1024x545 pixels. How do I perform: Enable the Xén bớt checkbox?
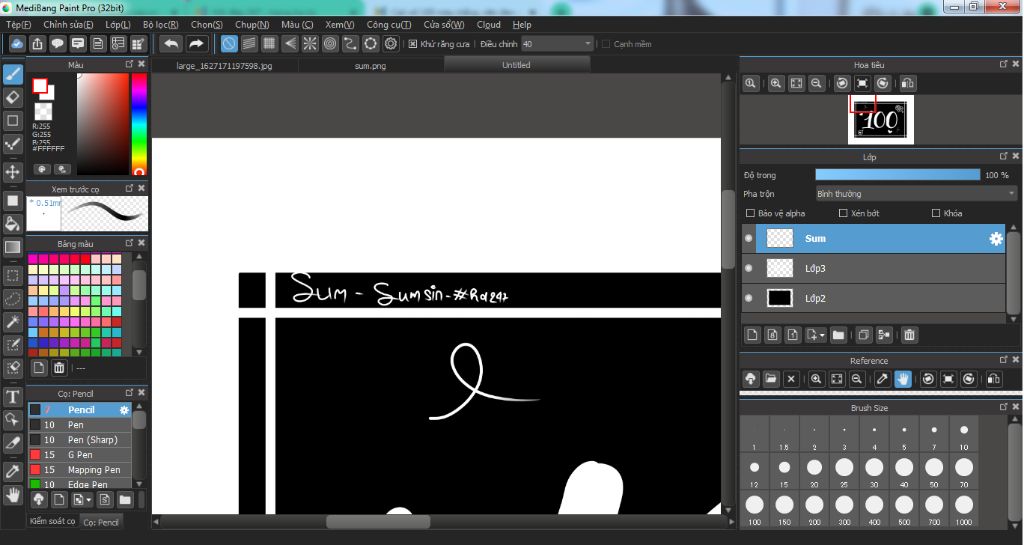pos(843,213)
